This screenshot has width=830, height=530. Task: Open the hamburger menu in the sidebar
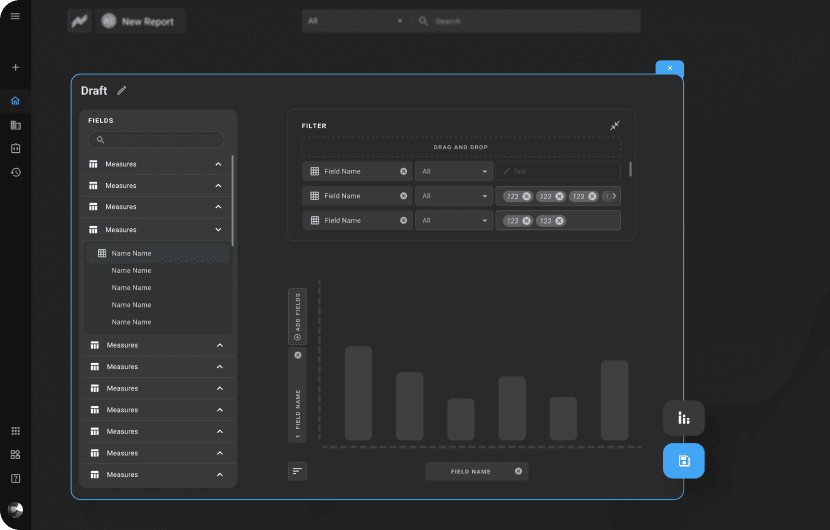coord(15,16)
